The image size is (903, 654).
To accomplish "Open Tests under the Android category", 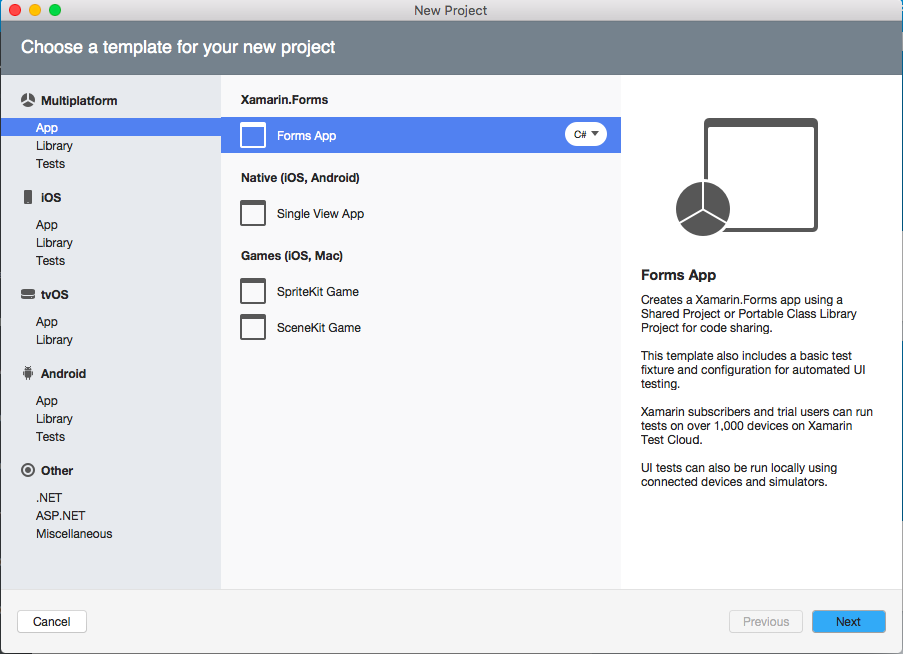I will tap(50, 437).
